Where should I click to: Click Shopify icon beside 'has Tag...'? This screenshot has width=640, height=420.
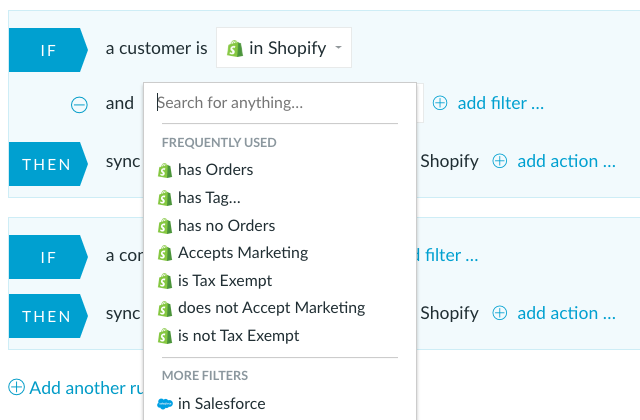pyautogui.click(x=165, y=198)
